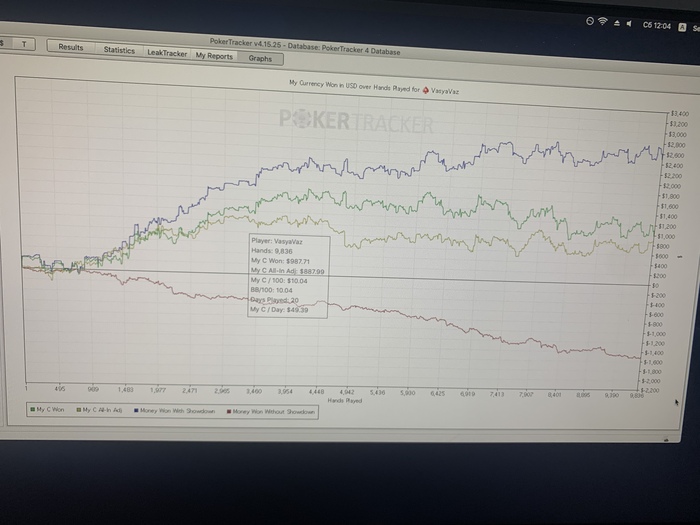700x525 pixels.
Task: Click the blue Money Won With Showdown swatch
Action: tap(137, 410)
